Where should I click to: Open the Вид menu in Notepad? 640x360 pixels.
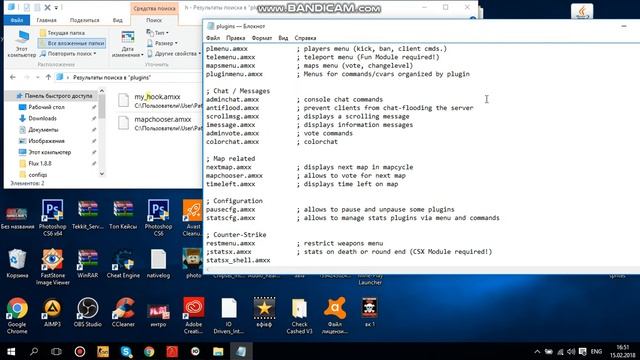coord(283,38)
